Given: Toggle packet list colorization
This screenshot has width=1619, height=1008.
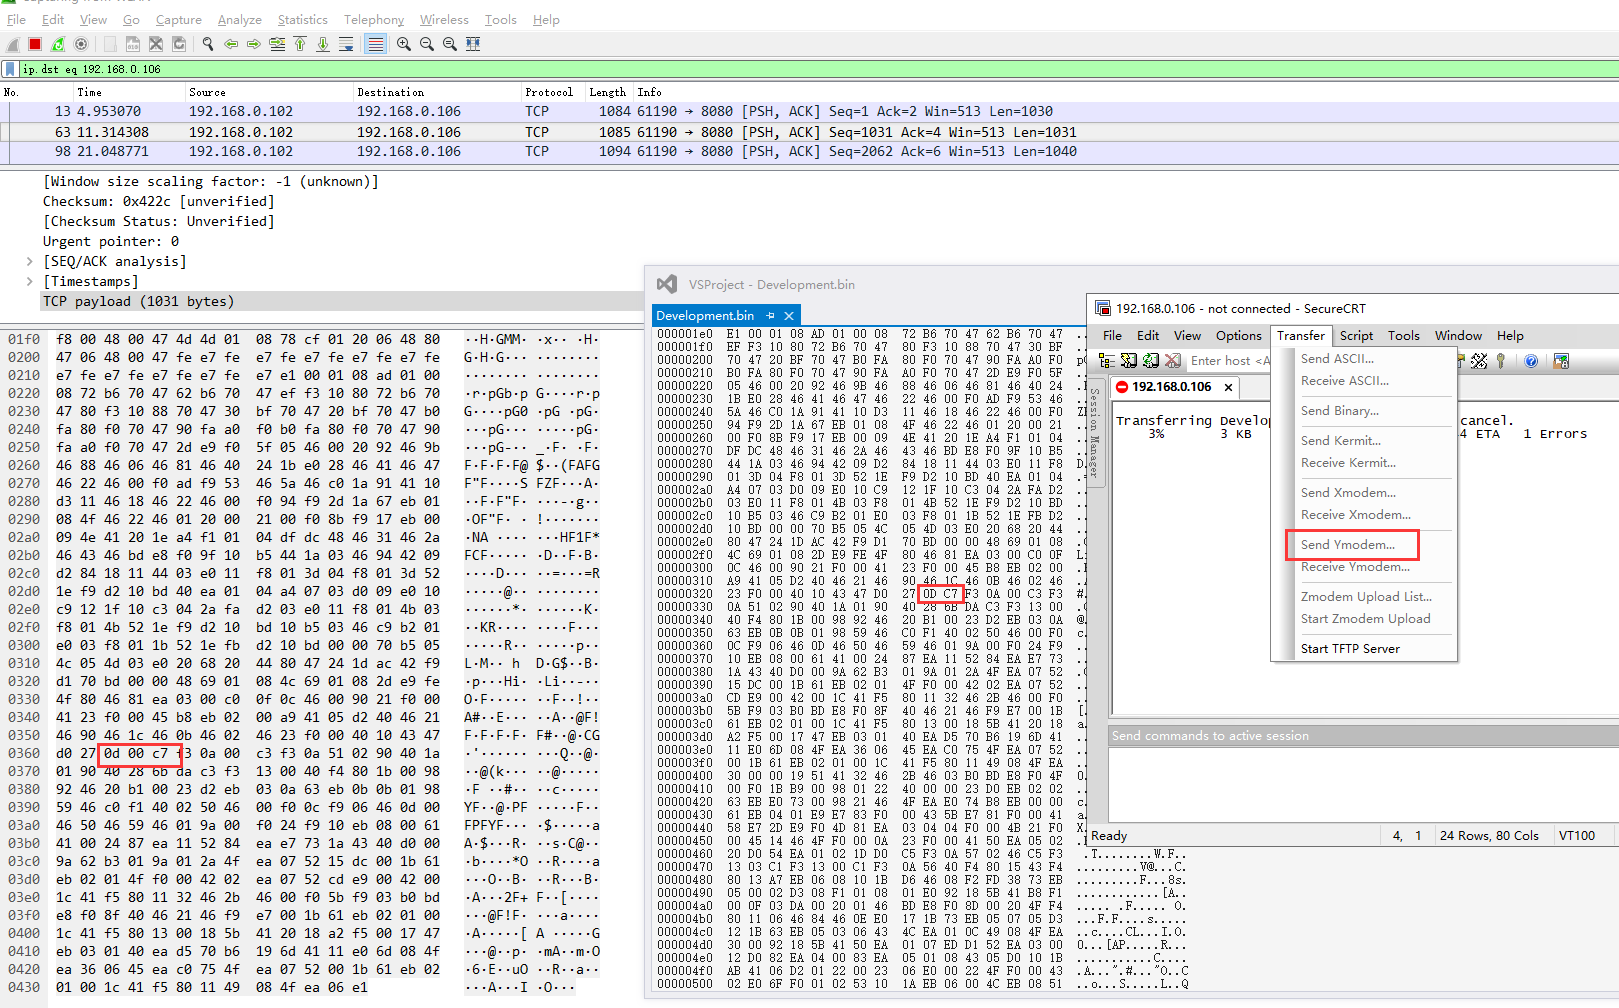Looking at the screenshot, I should [375, 44].
